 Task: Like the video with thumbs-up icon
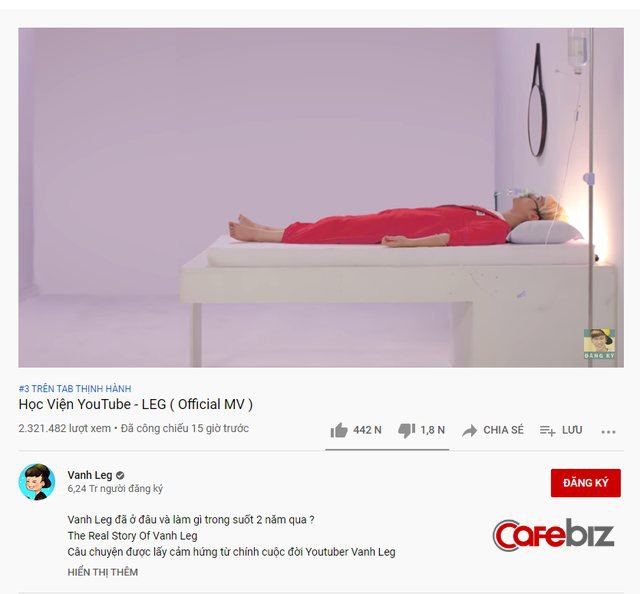tap(339, 430)
